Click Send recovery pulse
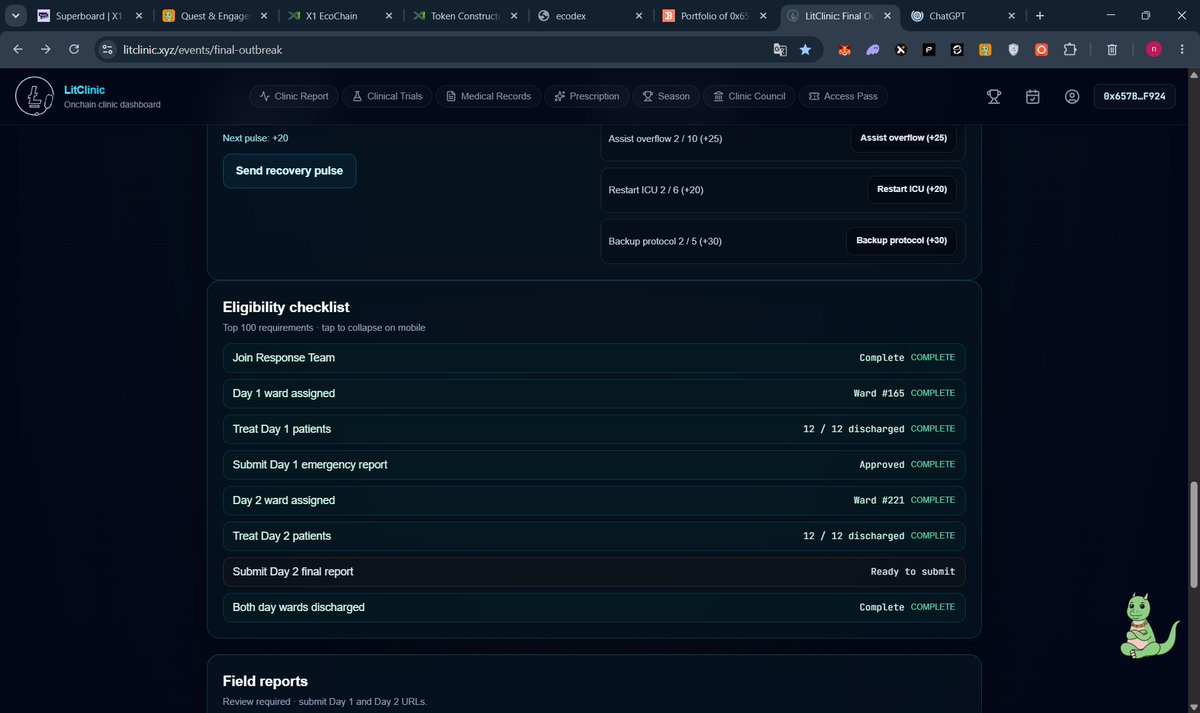 pos(289,171)
